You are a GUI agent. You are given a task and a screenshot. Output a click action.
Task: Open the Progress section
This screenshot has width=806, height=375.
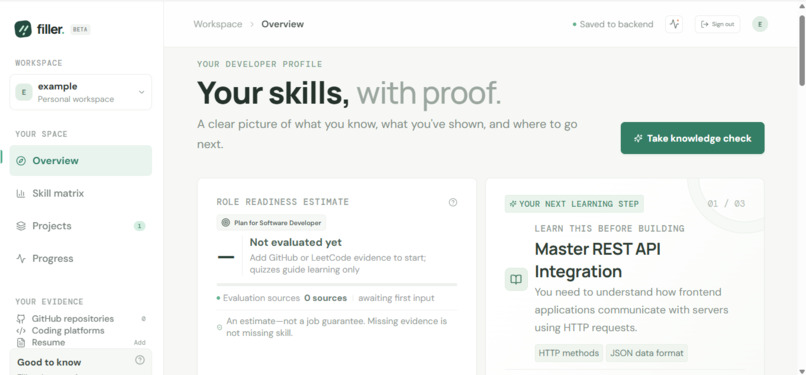tap(81, 258)
